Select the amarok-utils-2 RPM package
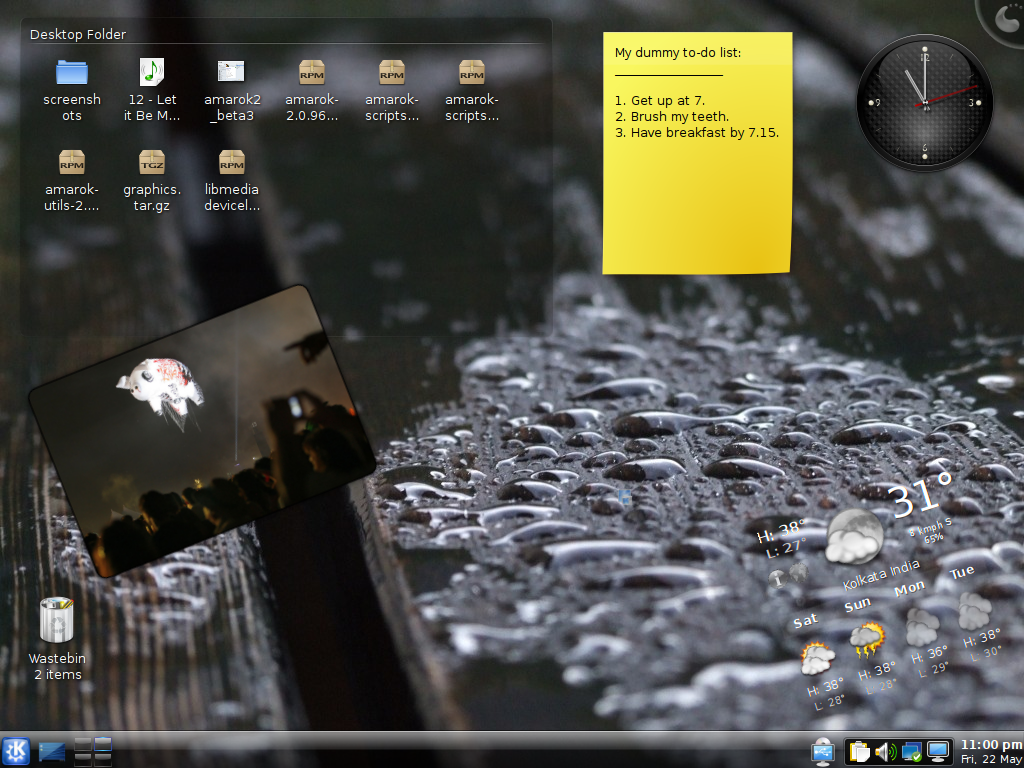The height and width of the screenshot is (768, 1024). 72,162
